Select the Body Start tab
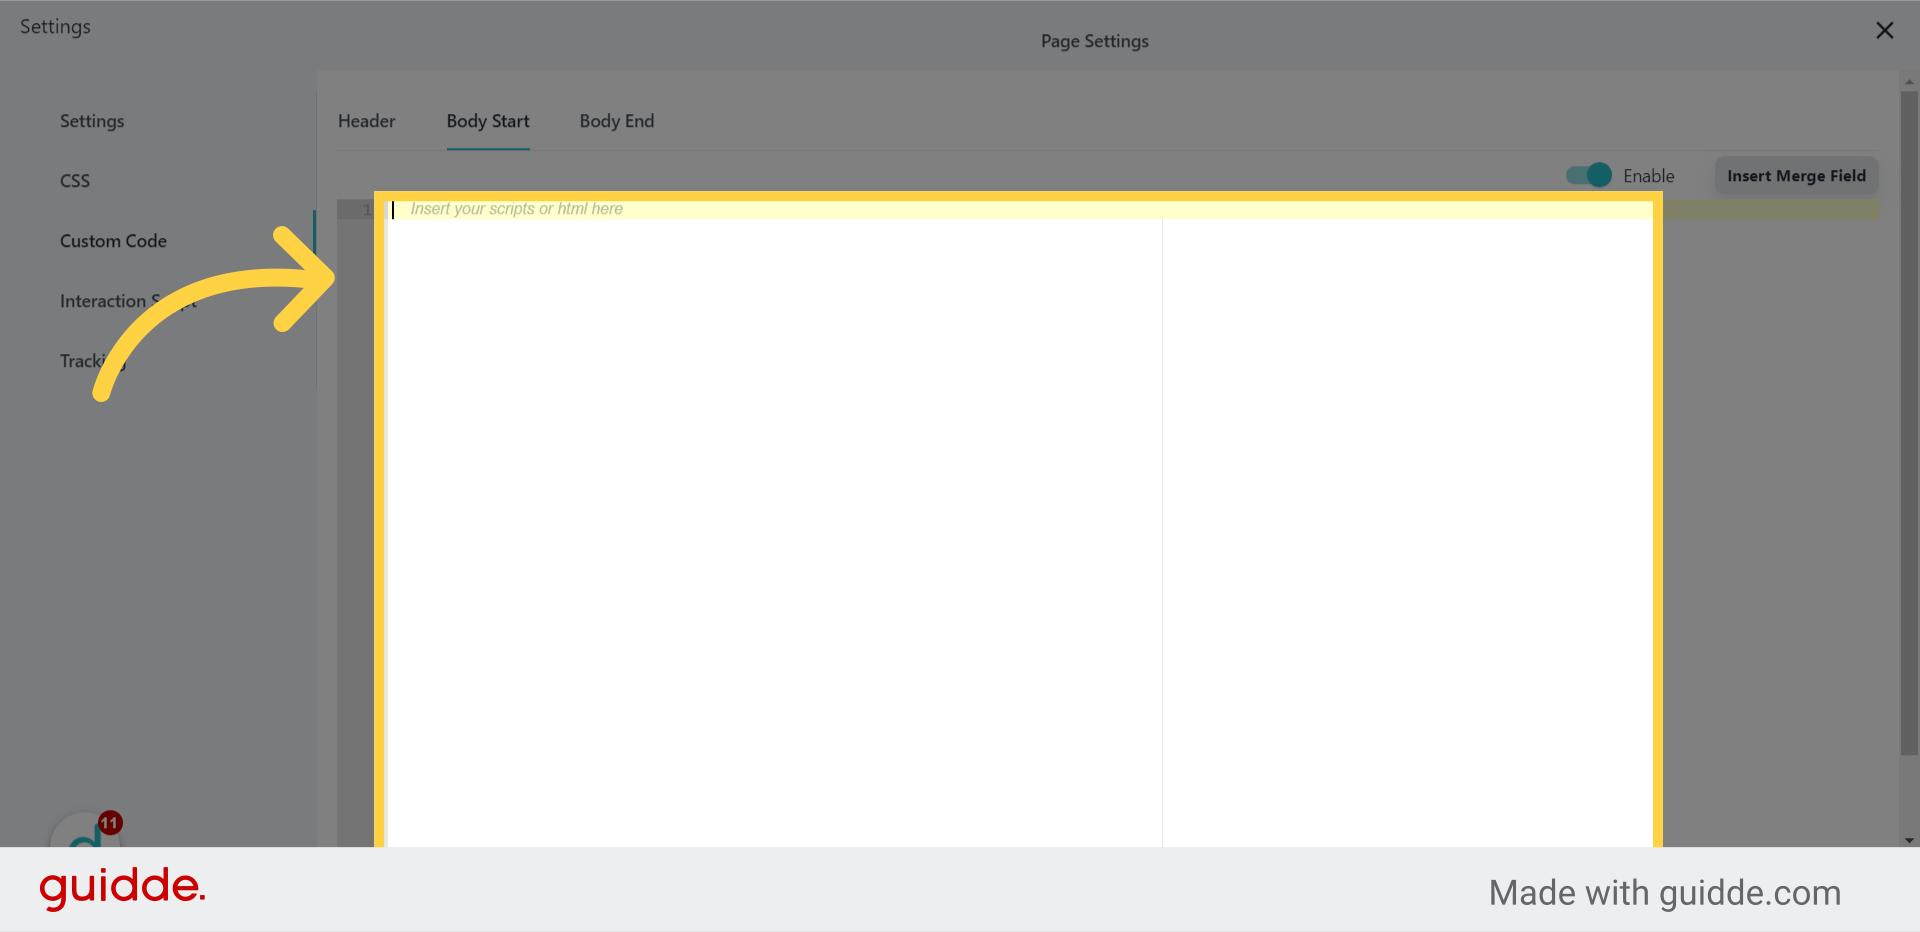Image resolution: width=1920 pixels, height=932 pixels. point(488,121)
